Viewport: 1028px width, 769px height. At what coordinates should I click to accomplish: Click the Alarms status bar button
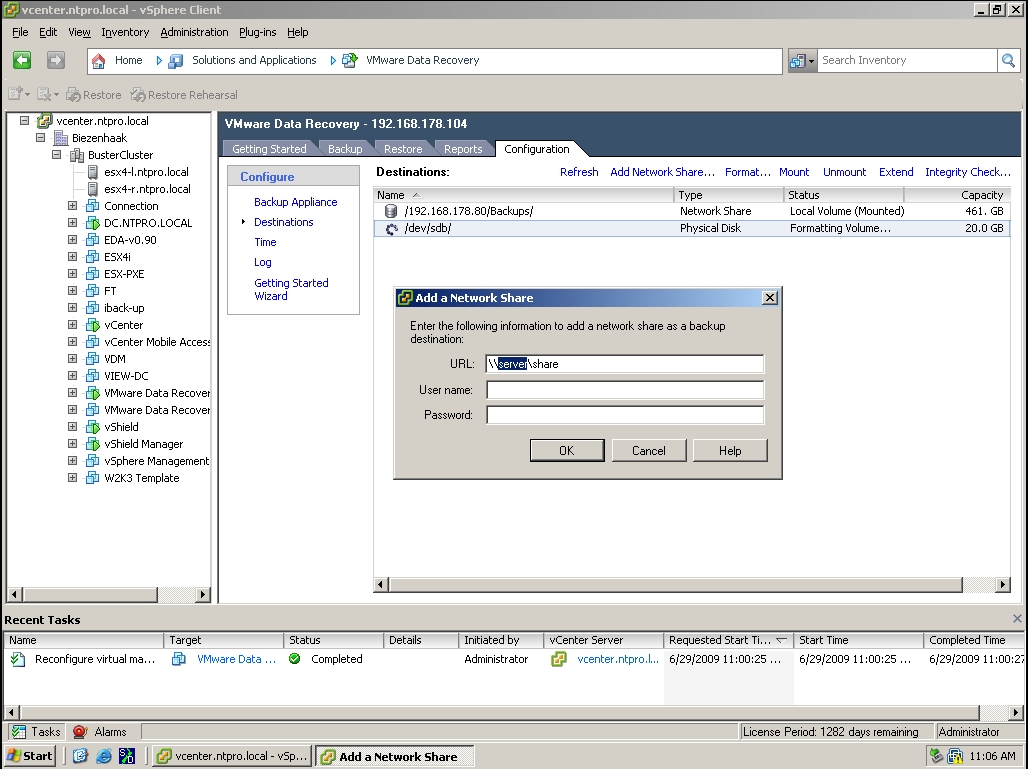[x=100, y=732]
